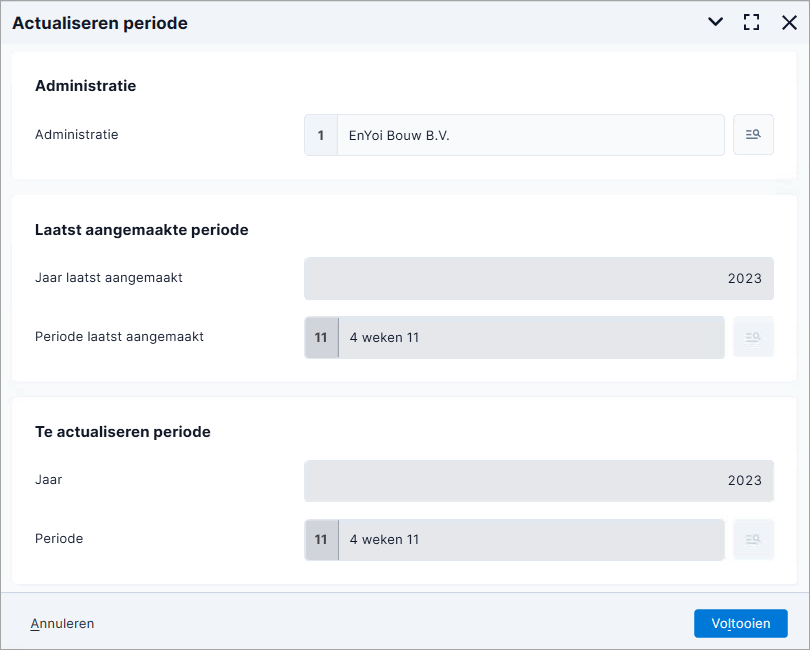Image resolution: width=810 pixels, height=650 pixels.
Task: Close the Actualiseren periode dialog
Action: click(789, 22)
